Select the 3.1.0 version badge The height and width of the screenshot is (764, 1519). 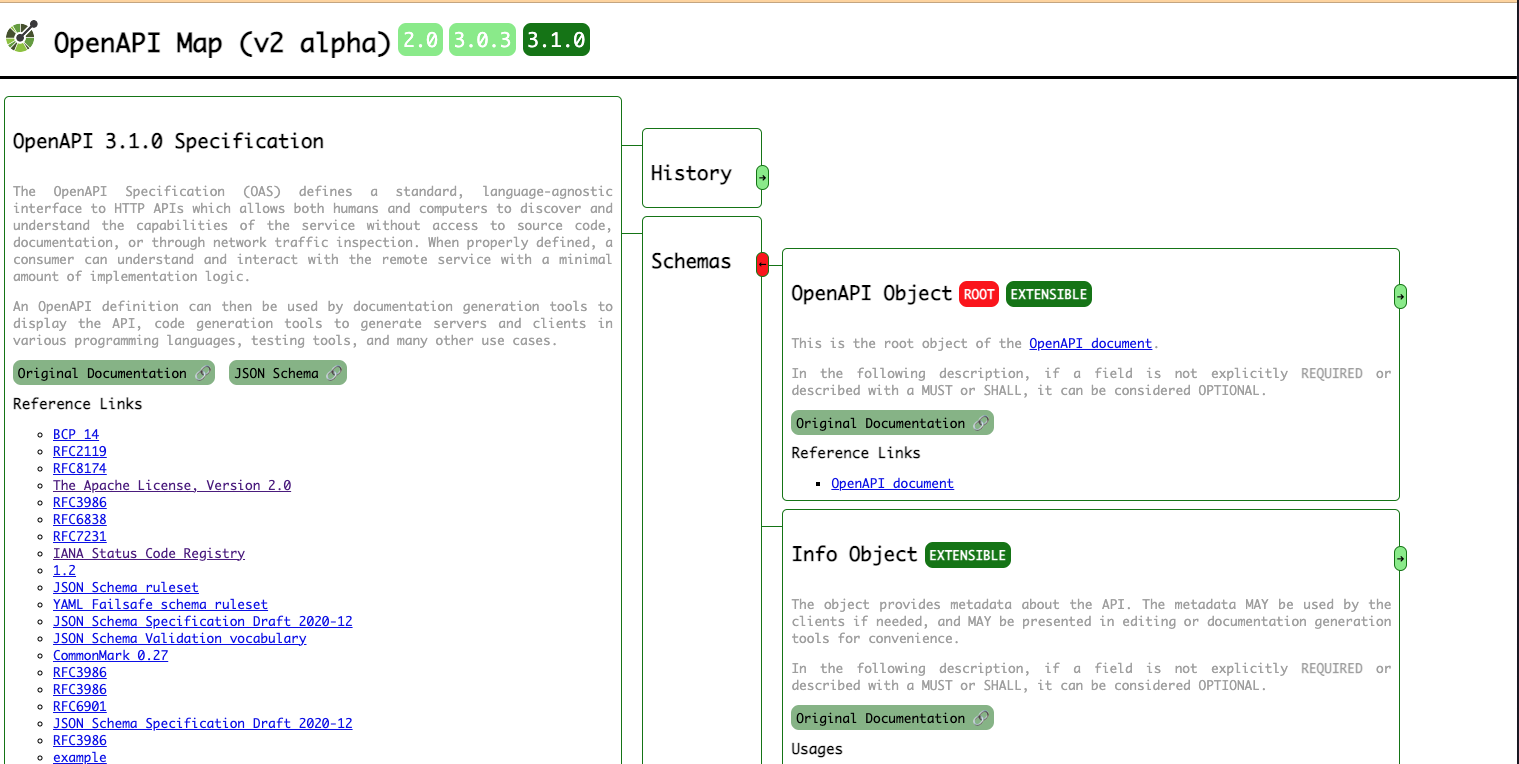(556, 40)
